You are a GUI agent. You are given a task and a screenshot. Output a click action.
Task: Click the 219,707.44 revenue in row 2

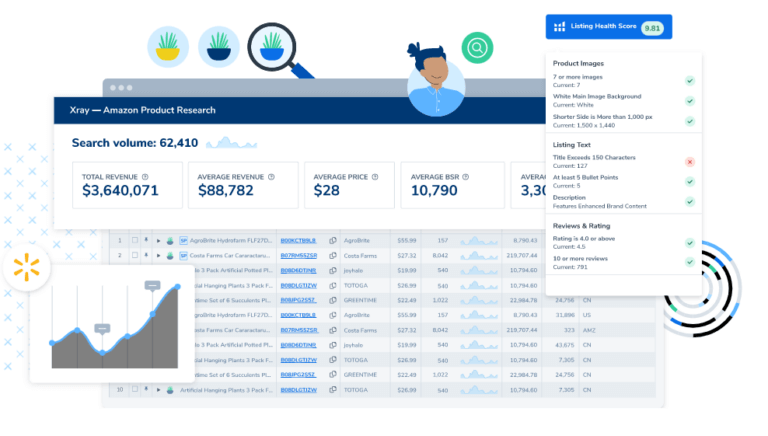pos(522,255)
